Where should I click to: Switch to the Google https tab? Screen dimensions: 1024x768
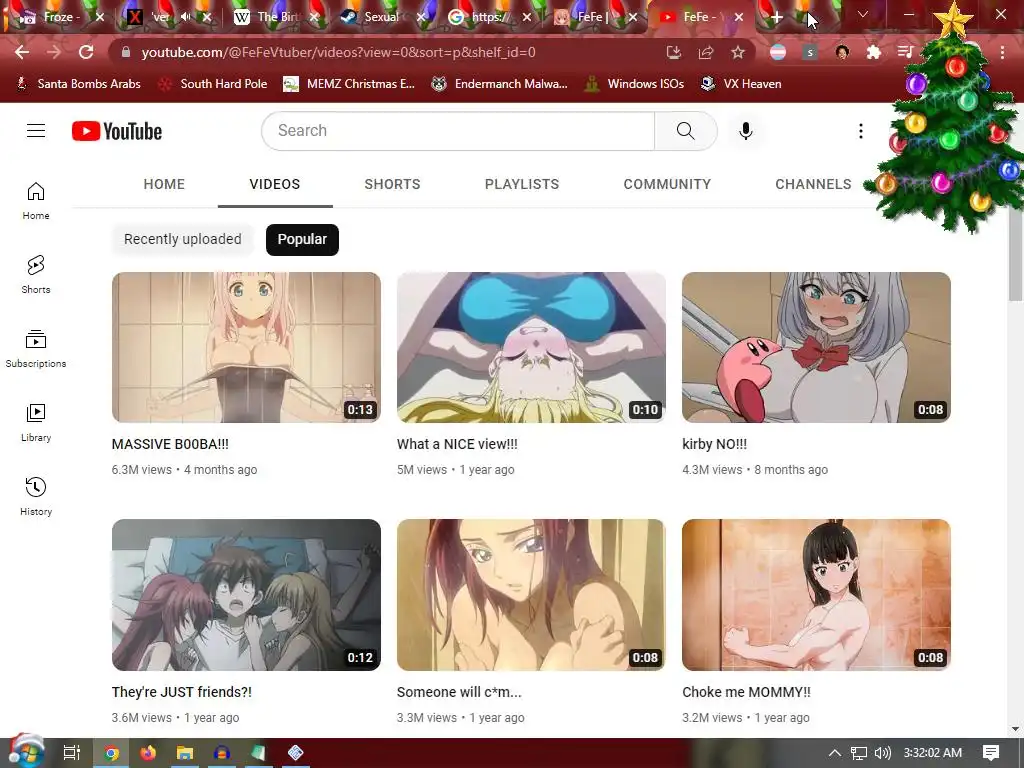point(488,17)
